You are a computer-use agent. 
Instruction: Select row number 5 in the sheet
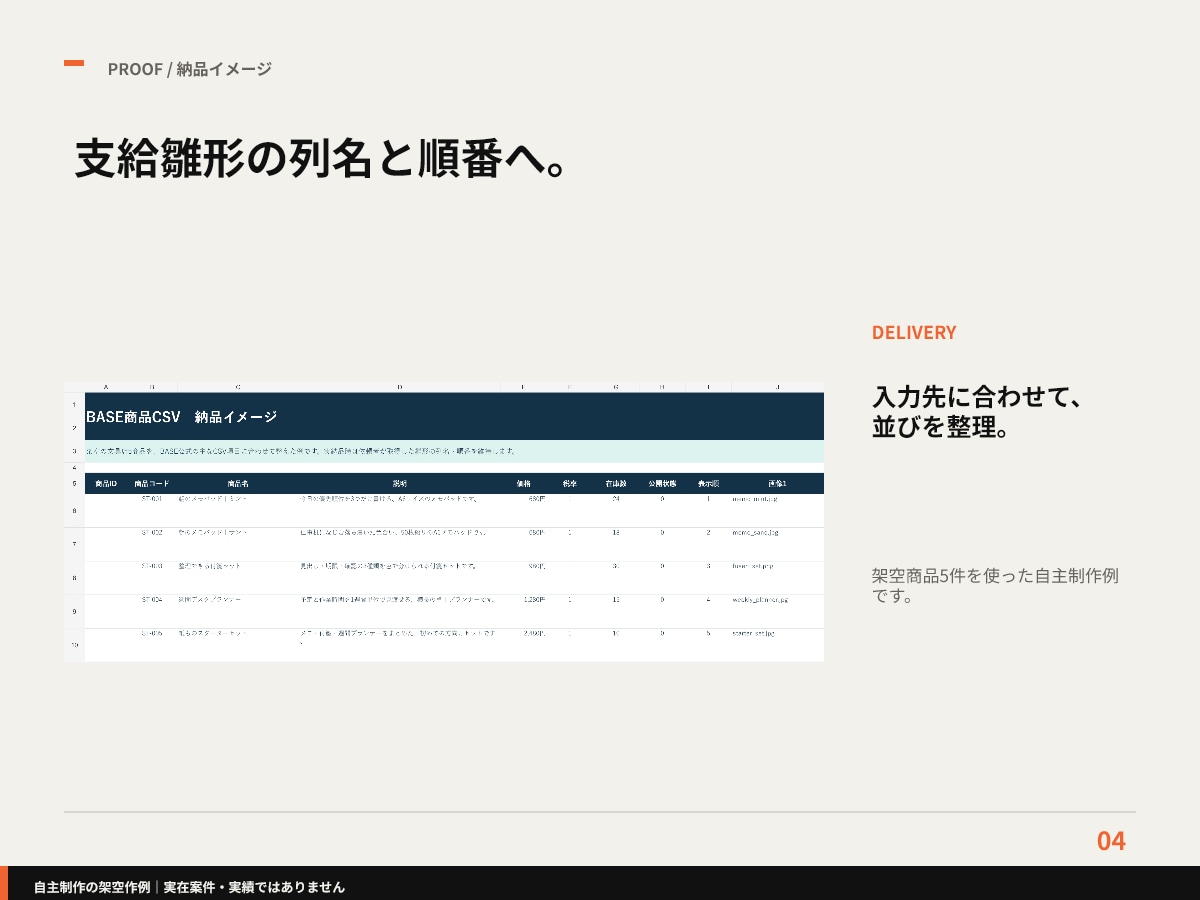pyautogui.click(x=74, y=483)
